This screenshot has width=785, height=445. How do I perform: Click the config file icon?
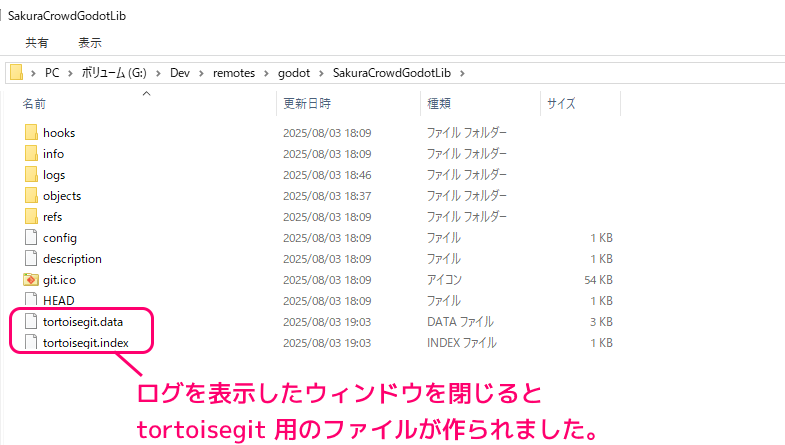pos(30,238)
